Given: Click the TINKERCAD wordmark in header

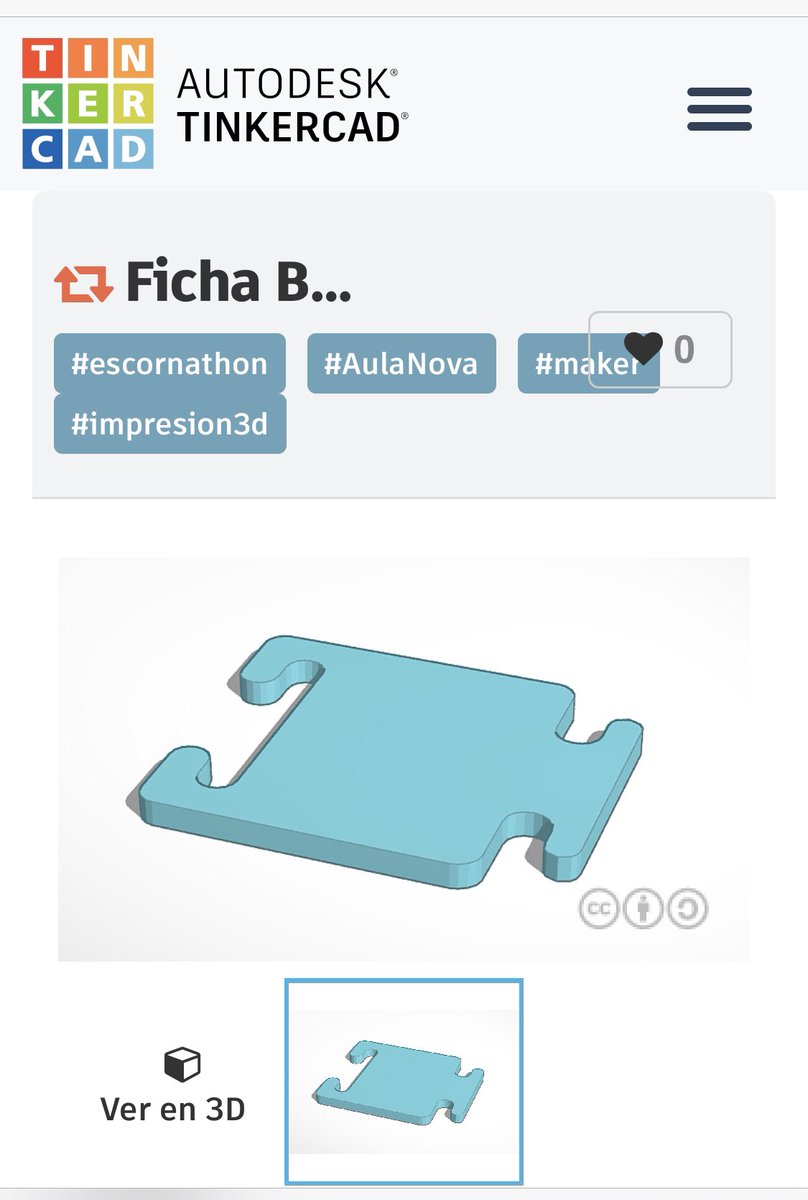Looking at the screenshot, I should (x=293, y=127).
